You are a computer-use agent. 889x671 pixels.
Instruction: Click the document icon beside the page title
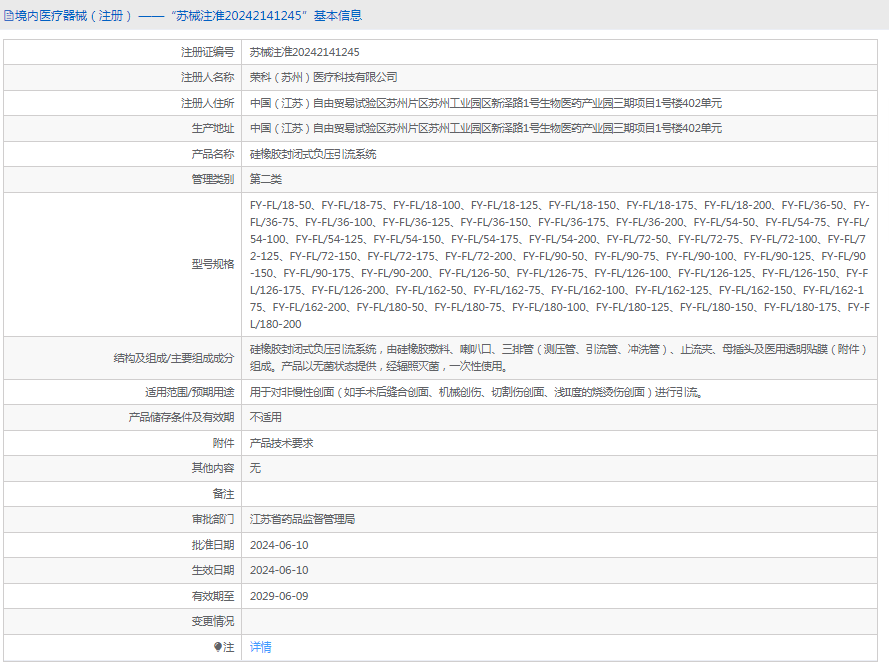point(9,16)
